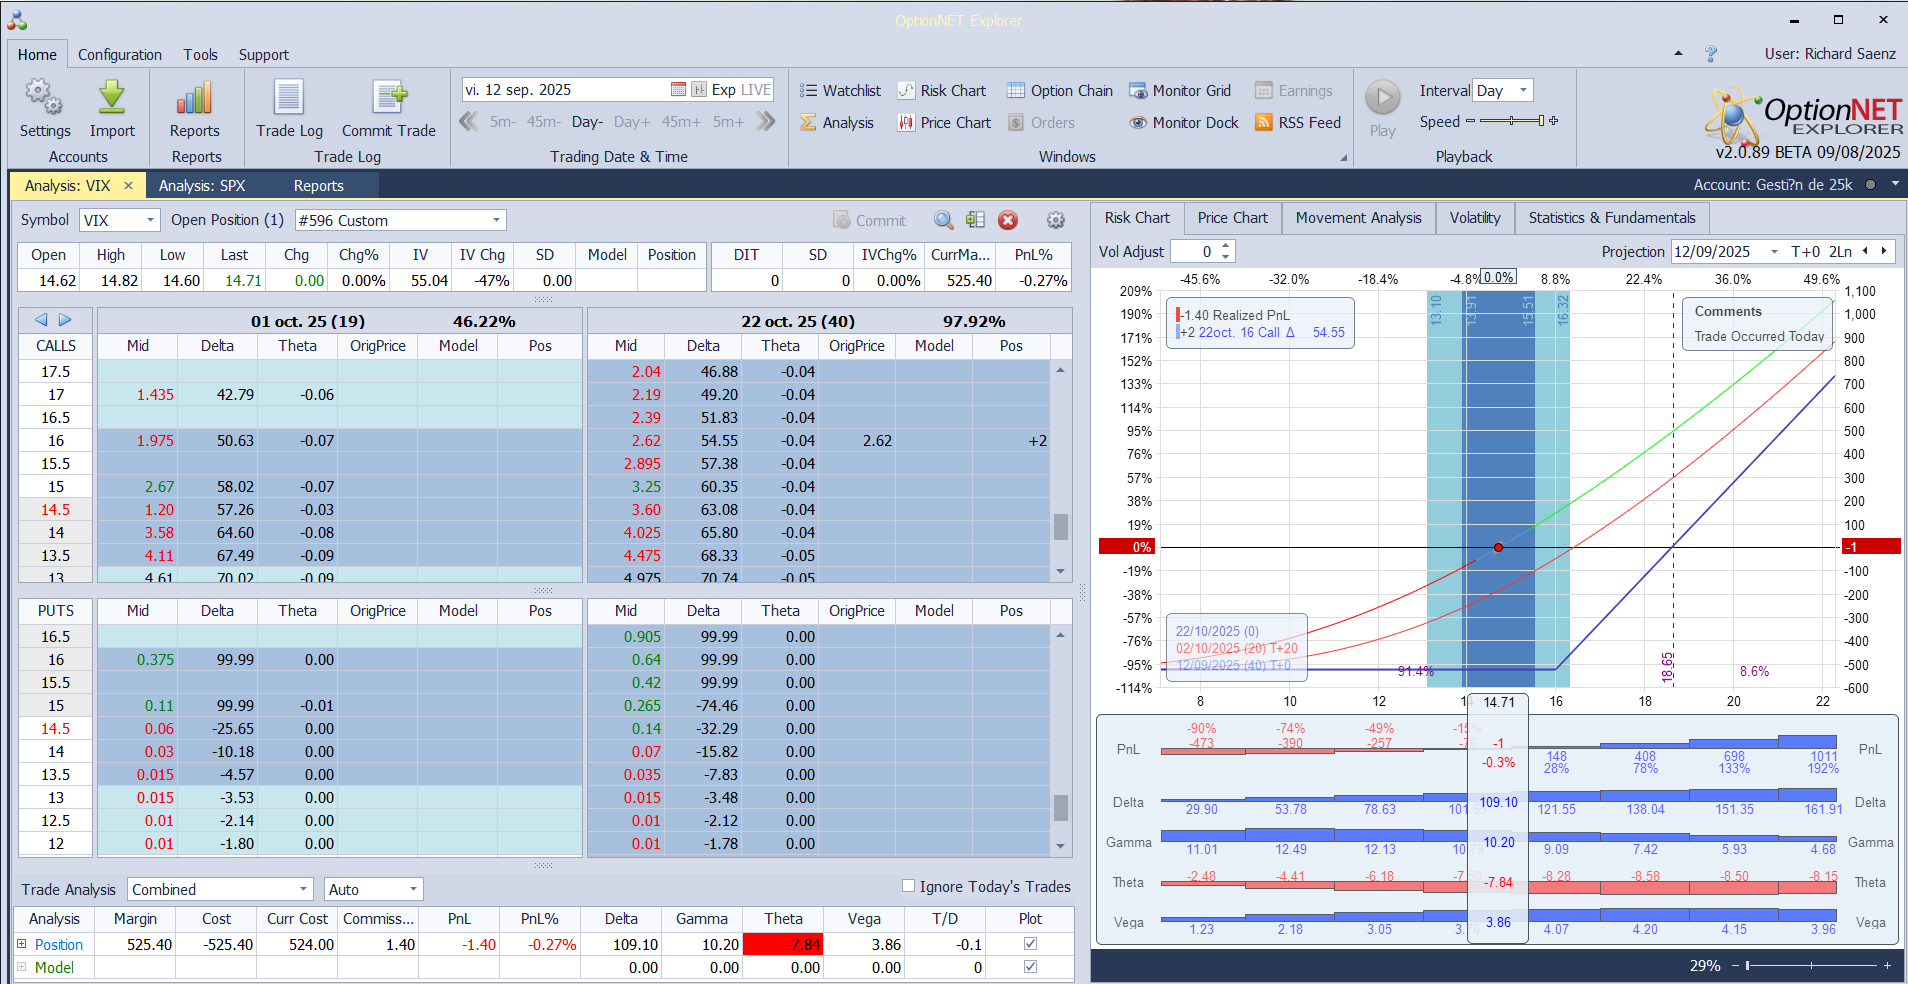
Task: Expand the Position row in analysis table
Action: [x=21, y=943]
